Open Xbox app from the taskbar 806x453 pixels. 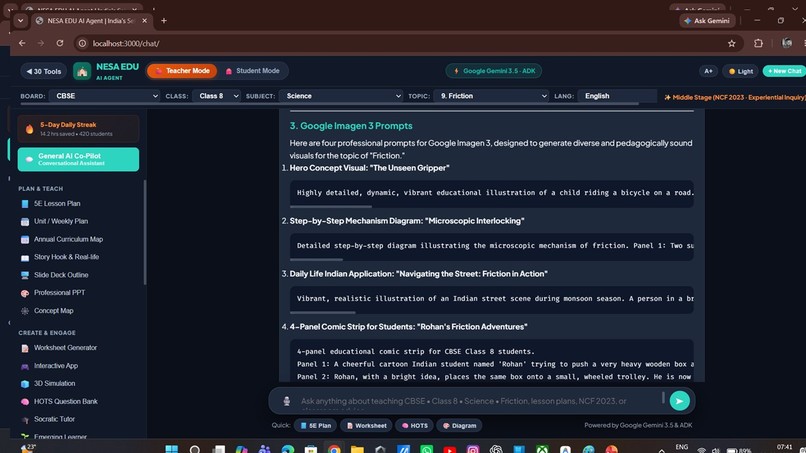542,449
